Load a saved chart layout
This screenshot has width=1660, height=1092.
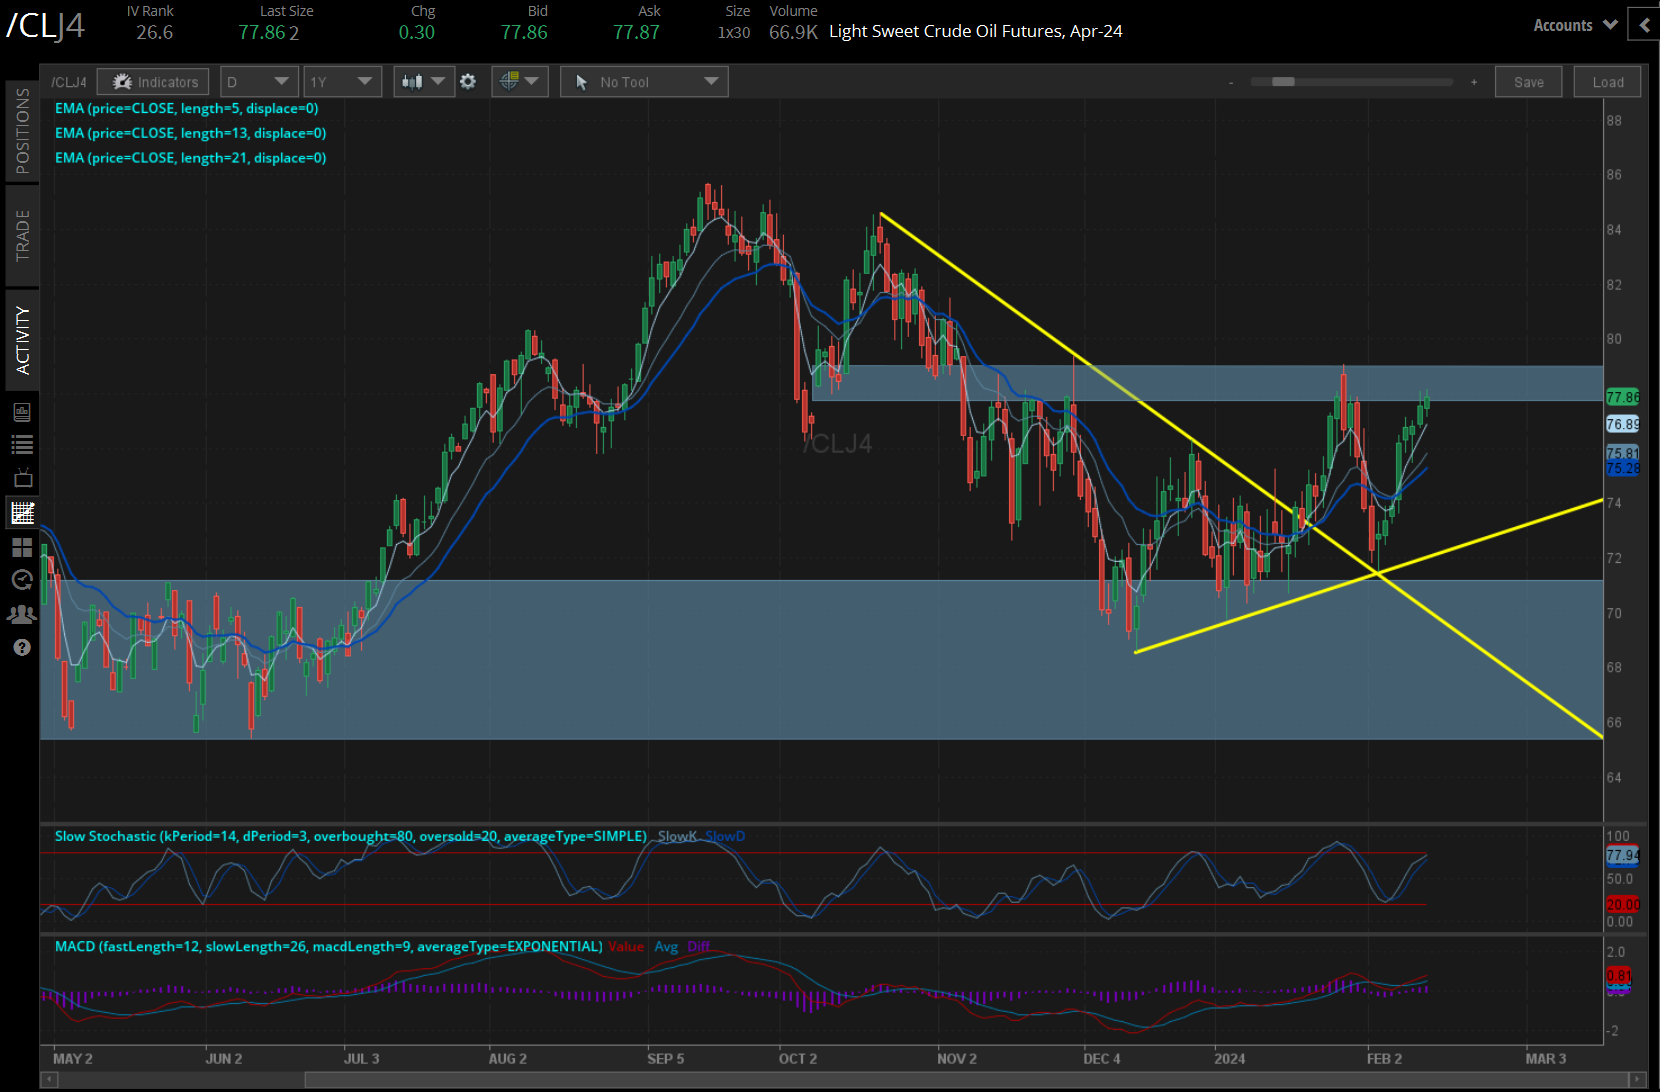1608,82
